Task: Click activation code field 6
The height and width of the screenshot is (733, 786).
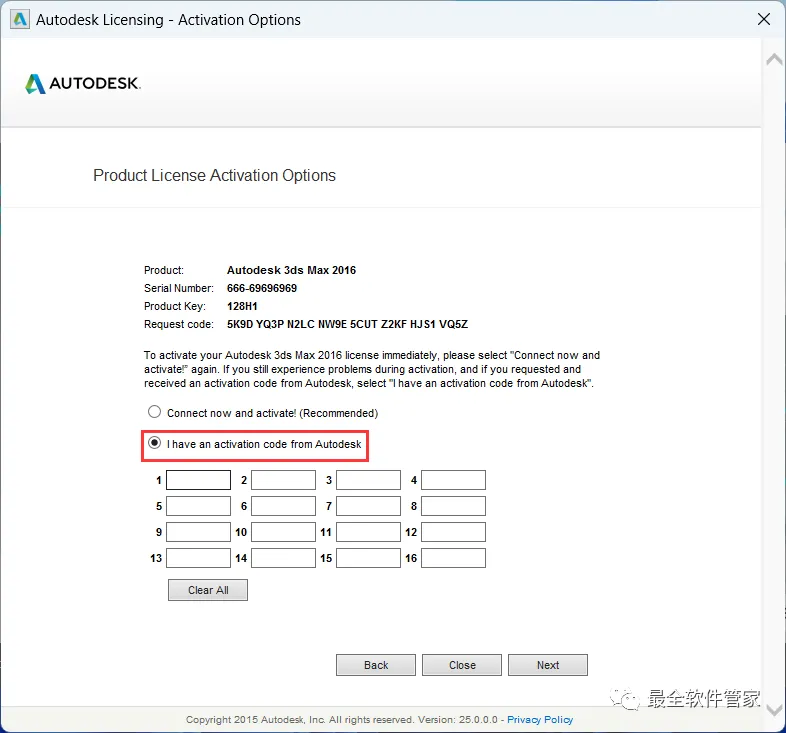Action: click(283, 506)
